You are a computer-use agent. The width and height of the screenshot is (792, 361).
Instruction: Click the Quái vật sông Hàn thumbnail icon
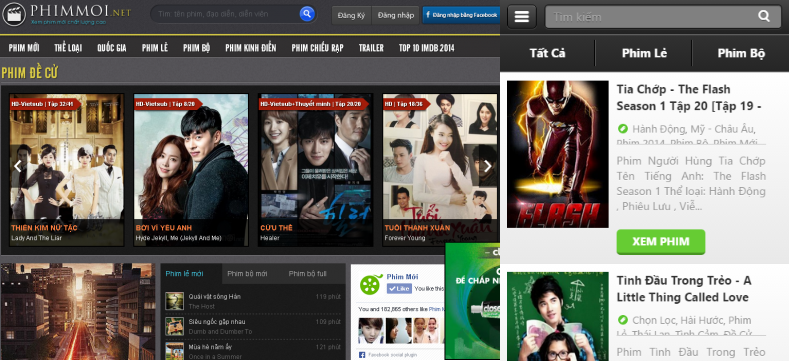[174, 301]
